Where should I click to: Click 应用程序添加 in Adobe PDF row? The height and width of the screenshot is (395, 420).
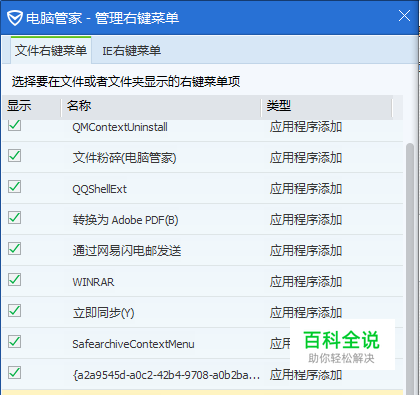(x=306, y=220)
